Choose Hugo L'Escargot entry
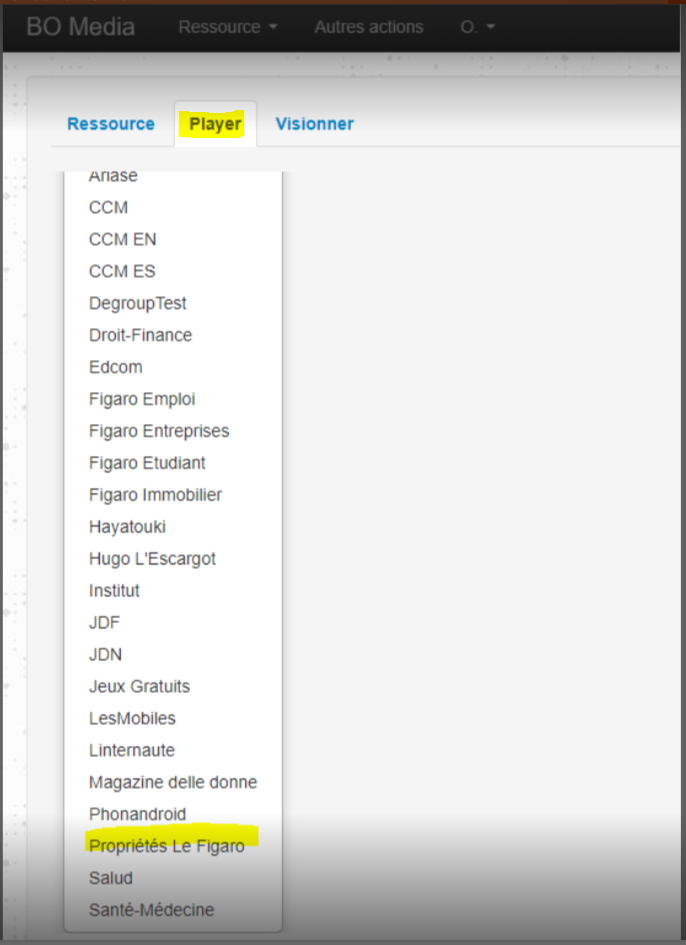Screen dimensions: 686x945 click(152, 559)
